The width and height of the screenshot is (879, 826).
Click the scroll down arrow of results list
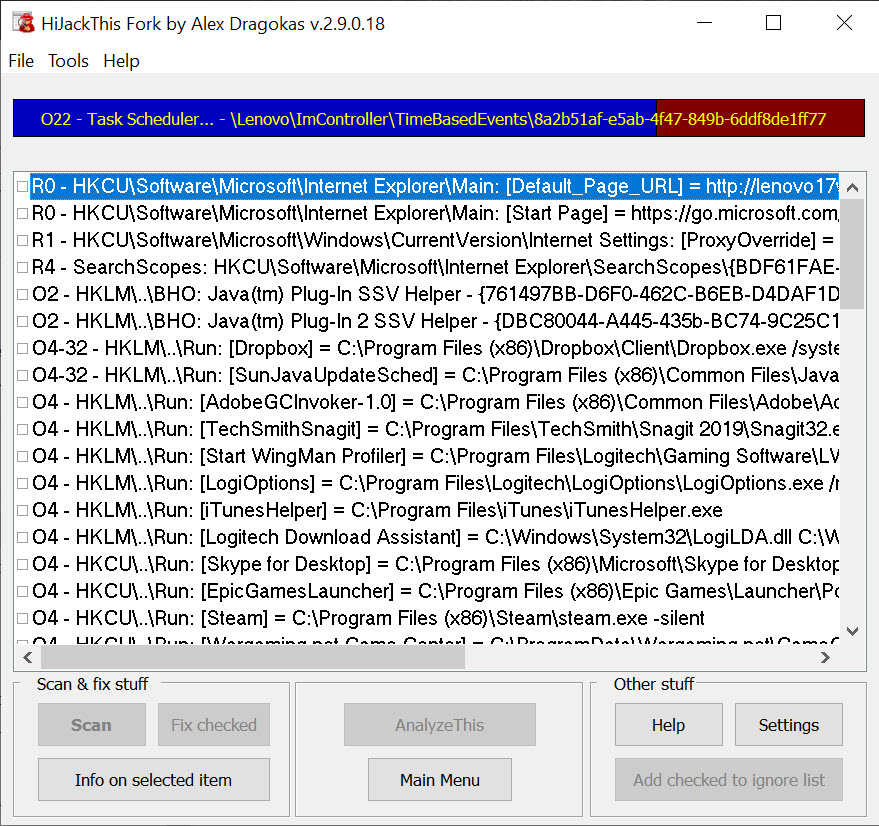tap(853, 631)
